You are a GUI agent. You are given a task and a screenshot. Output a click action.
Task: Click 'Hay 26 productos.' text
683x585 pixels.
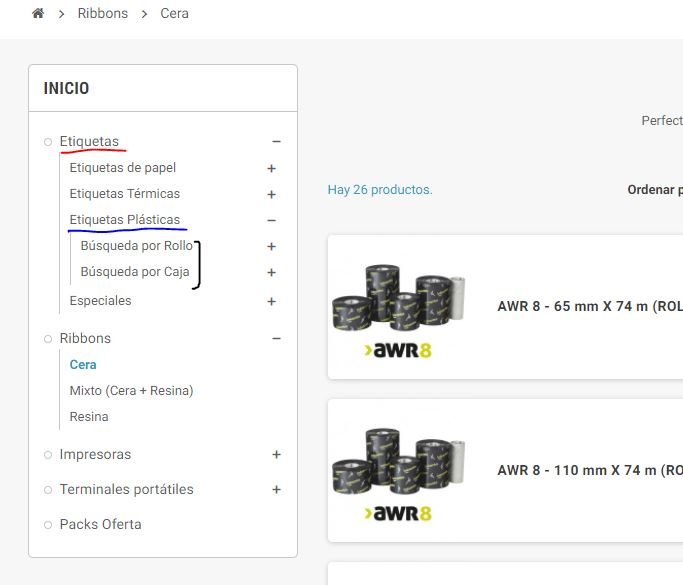click(380, 190)
